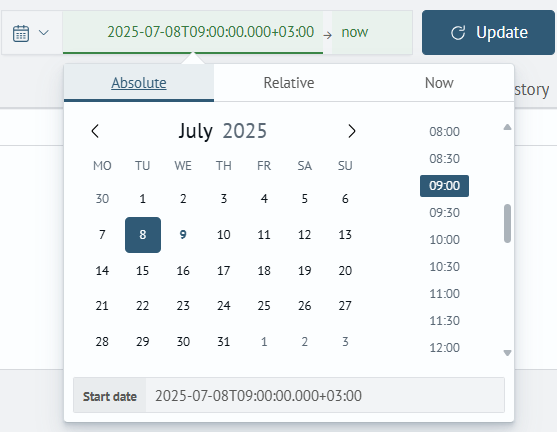Open the calendar quick menu icon
This screenshot has width=557, height=432.
pyautogui.click(x=21, y=33)
